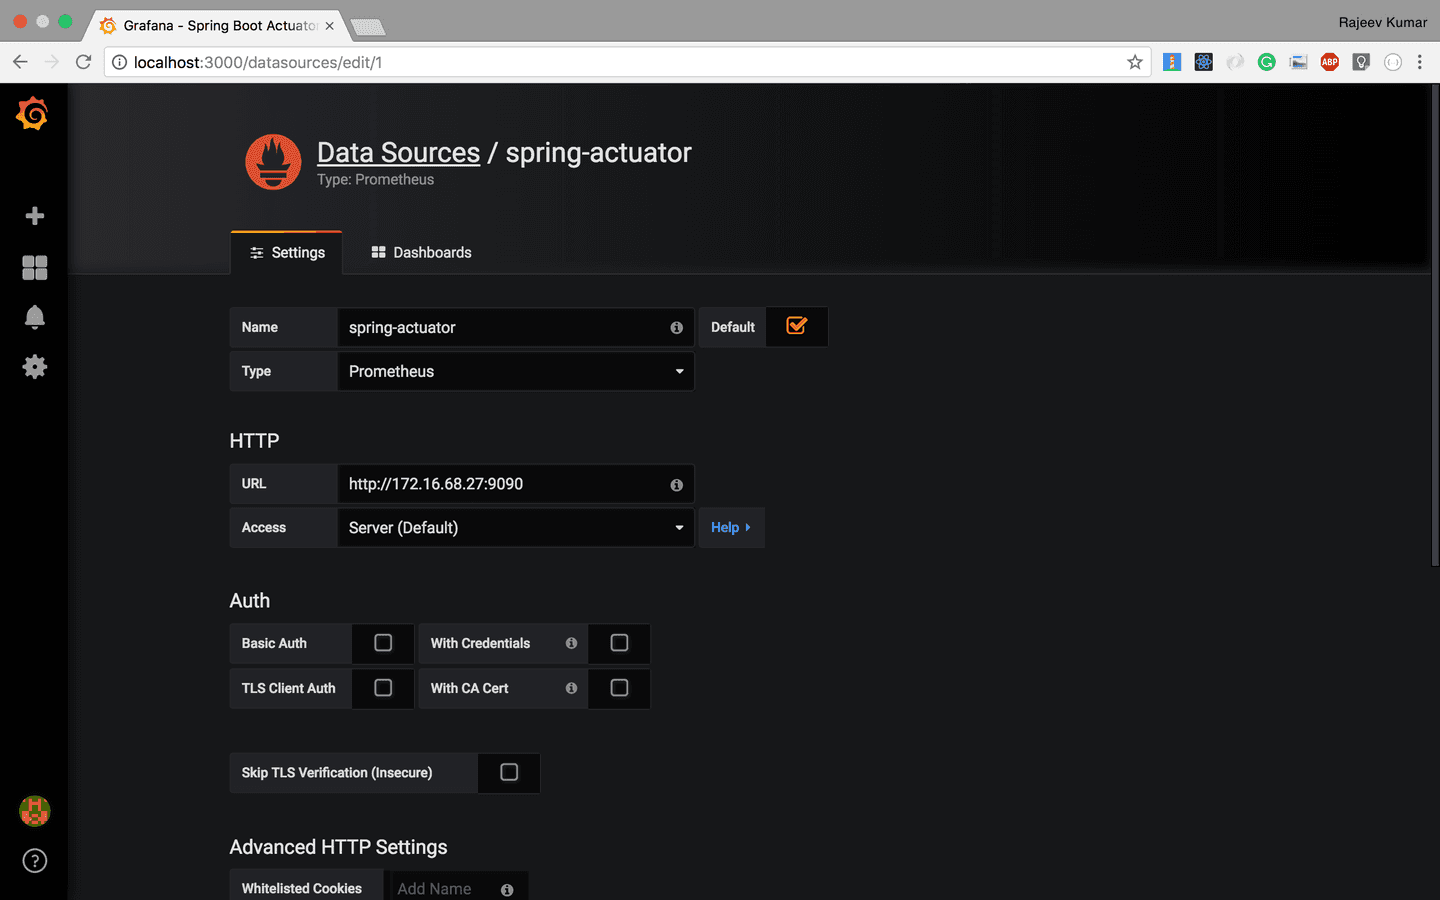Click the spring-actuator page title text
The height and width of the screenshot is (900, 1440).
[598, 152]
